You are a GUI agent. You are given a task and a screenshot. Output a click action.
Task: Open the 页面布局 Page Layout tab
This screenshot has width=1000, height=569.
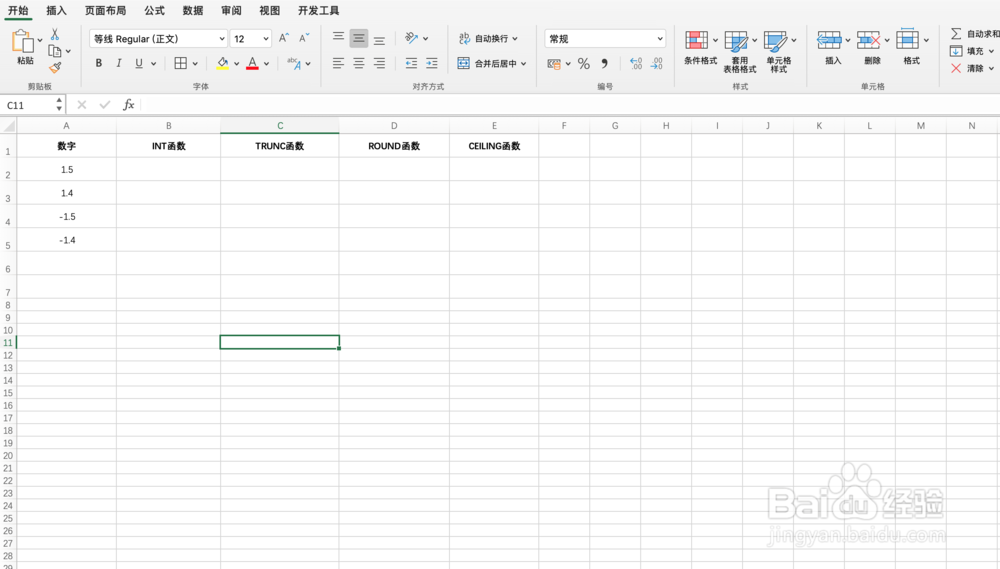point(105,10)
